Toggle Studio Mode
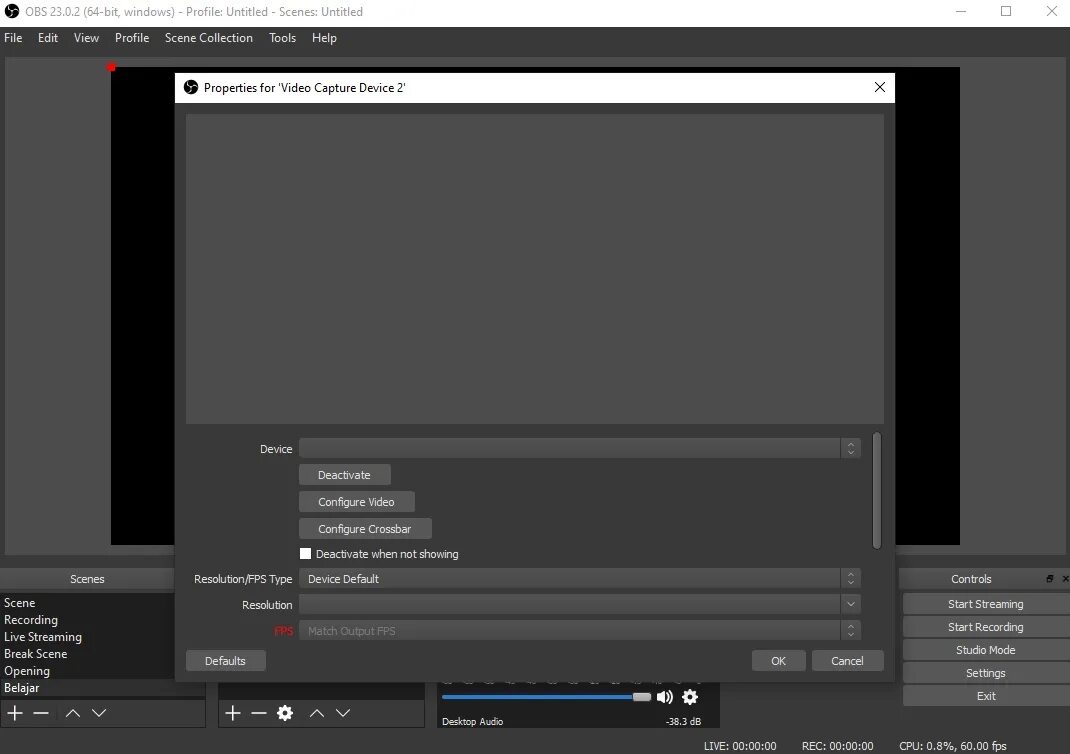The image size is (1070, 754). click(x=985, y=649)
